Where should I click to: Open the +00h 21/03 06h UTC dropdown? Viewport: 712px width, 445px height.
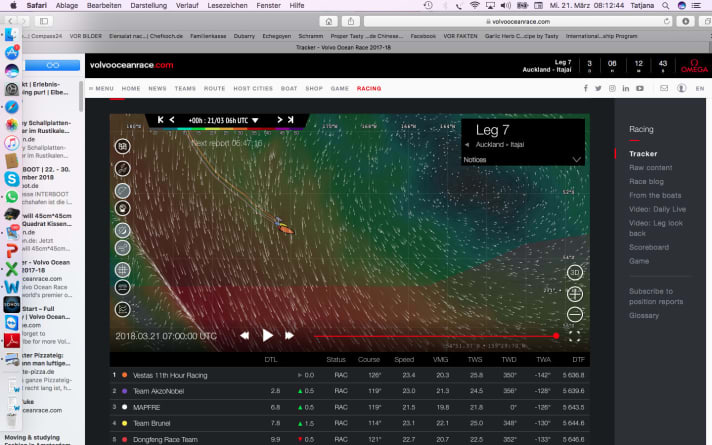223,120
